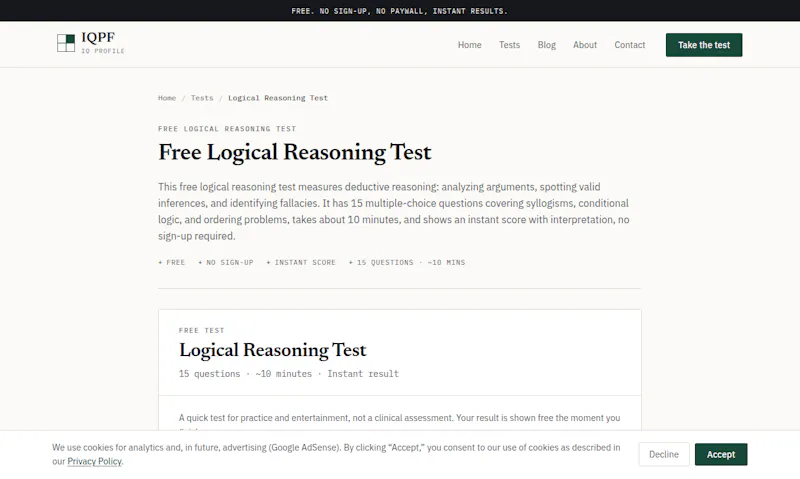Click the '+ 15 QUESTIONS · ~10 MINS' tag
800x479 pixels.
click(407, 262)
